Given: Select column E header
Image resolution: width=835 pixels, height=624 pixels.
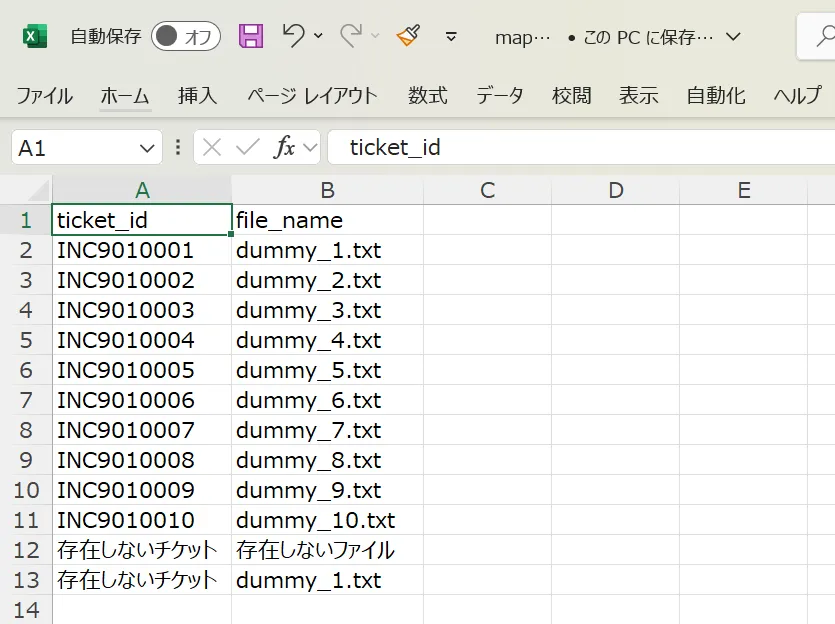Looking at the screenshot, I should coord(744,190).
